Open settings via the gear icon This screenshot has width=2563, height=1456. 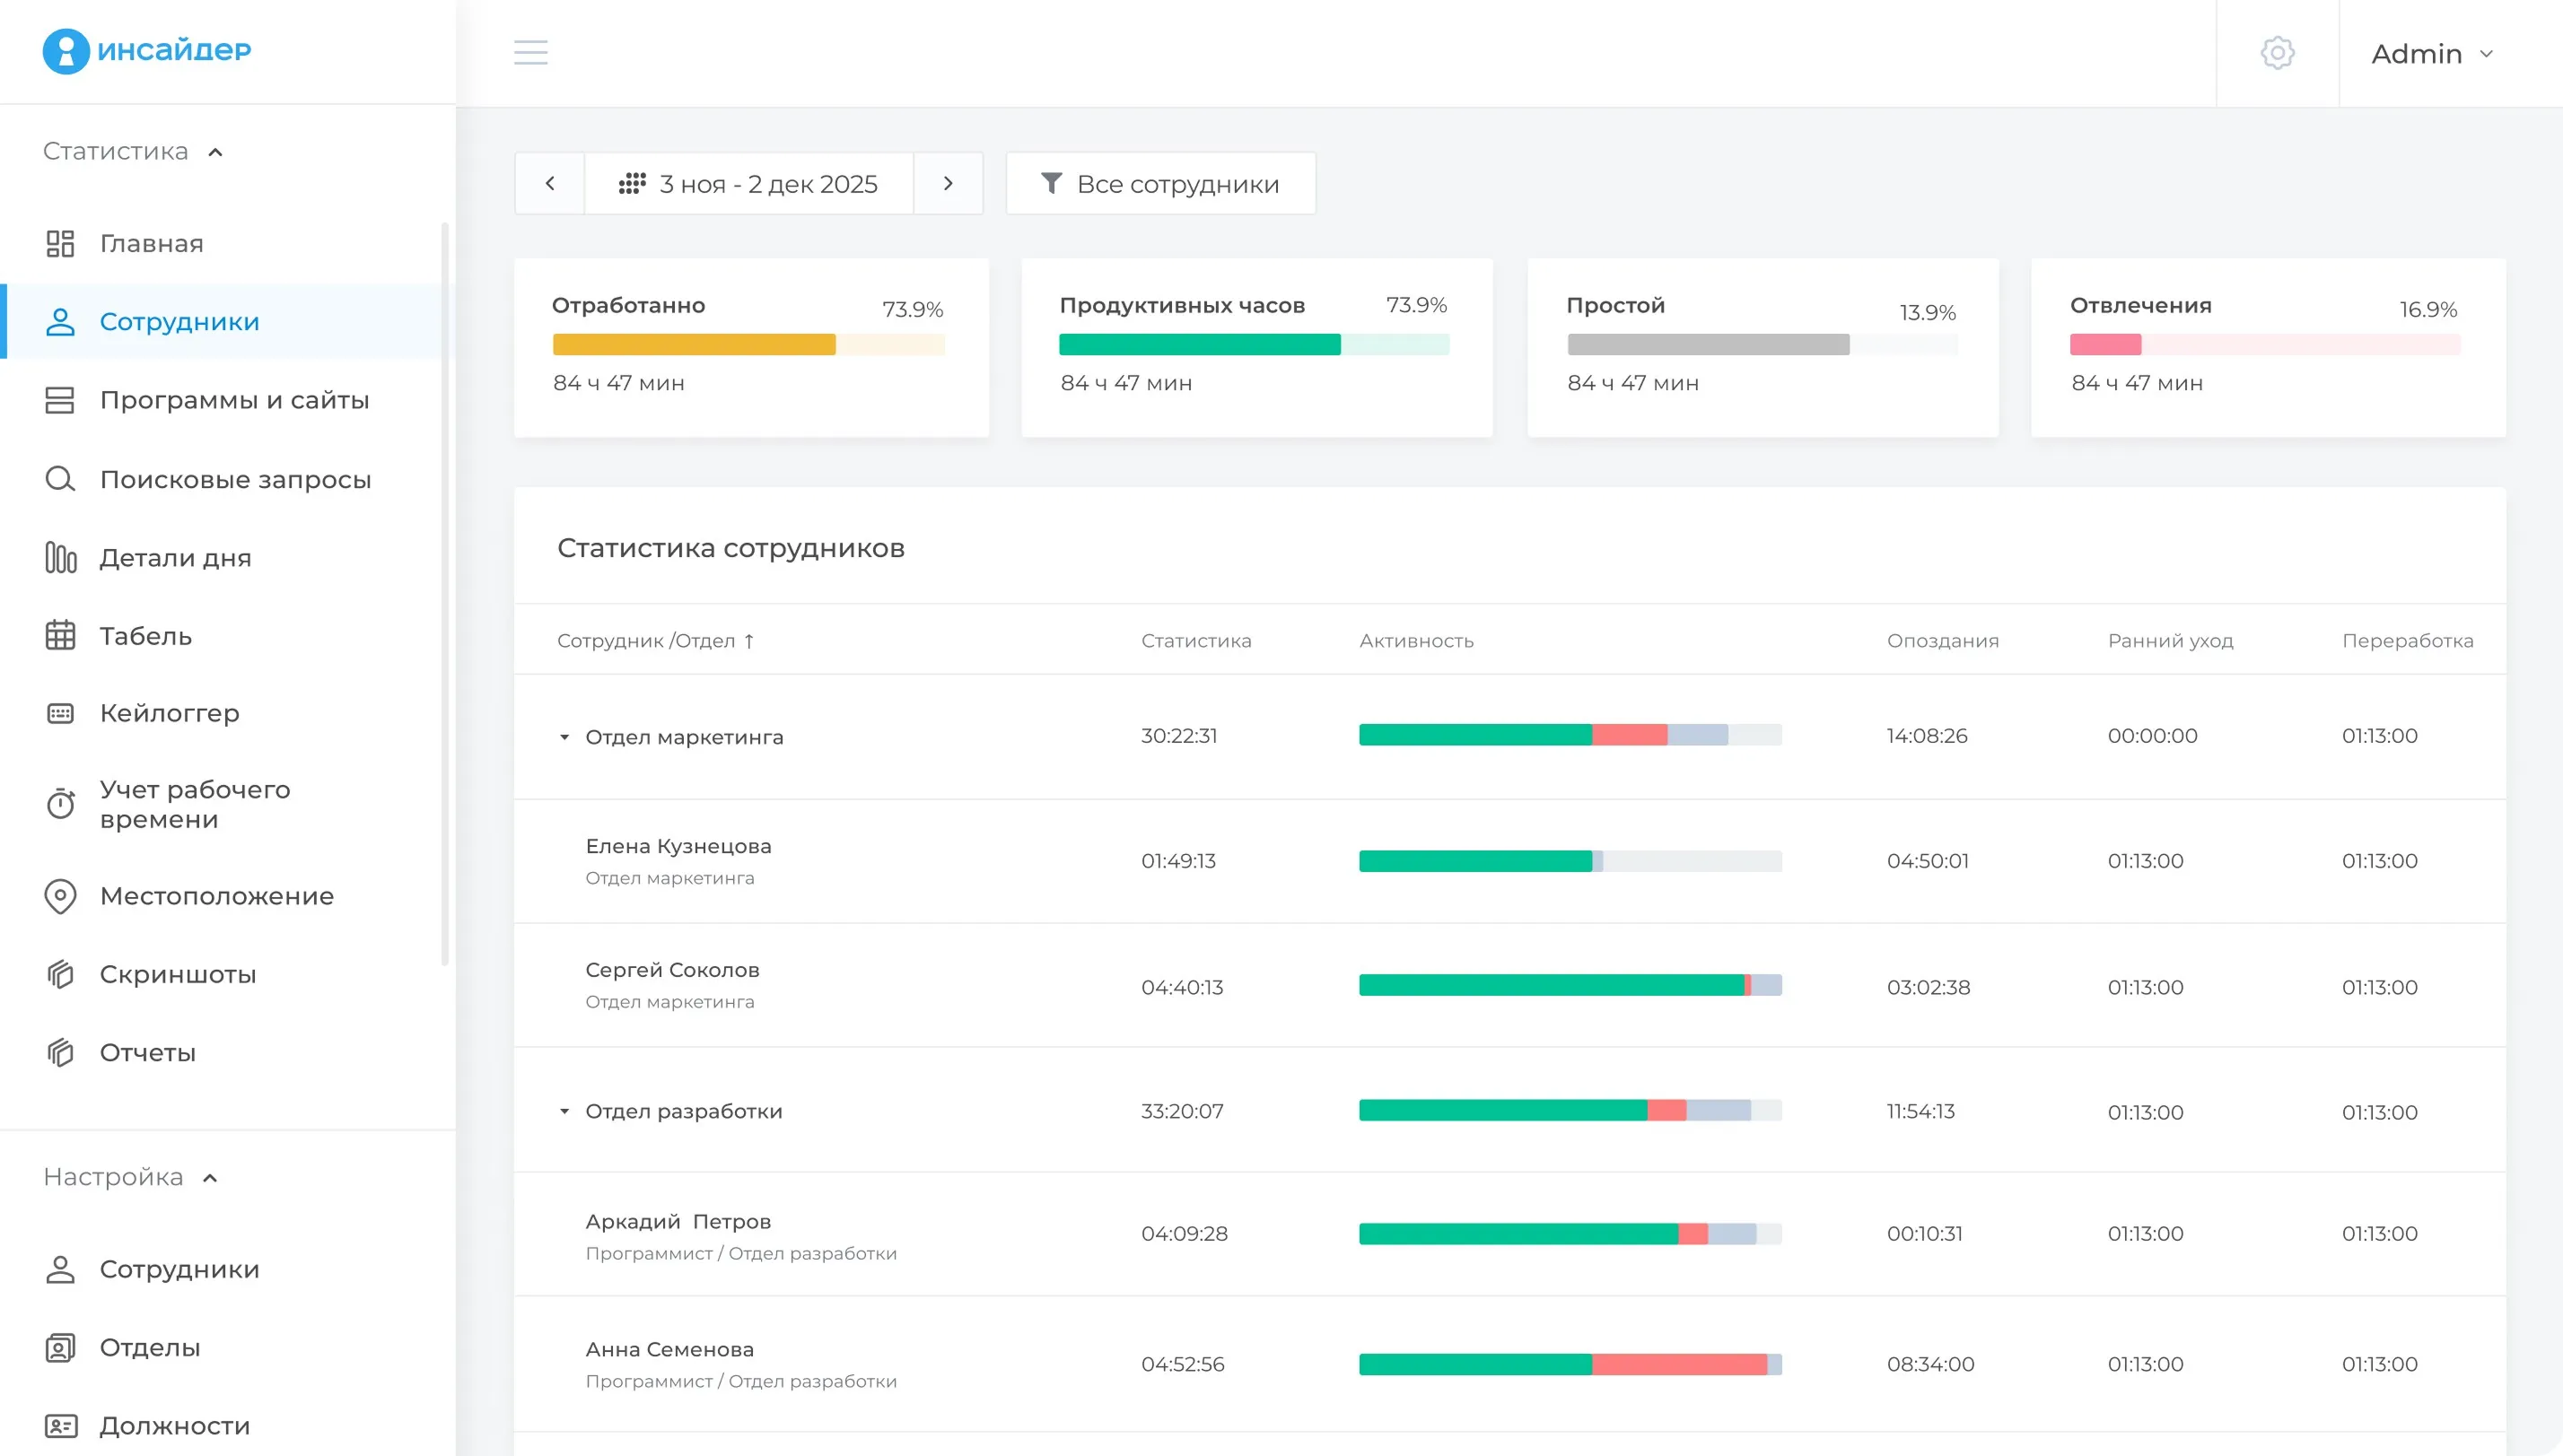(x=2277, y=52)
